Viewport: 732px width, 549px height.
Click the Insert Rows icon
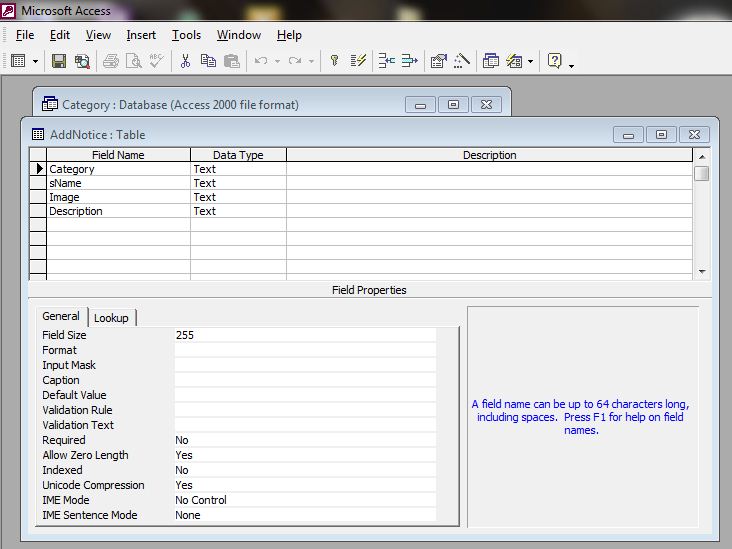pyautogui.click(x=385, y=61)
